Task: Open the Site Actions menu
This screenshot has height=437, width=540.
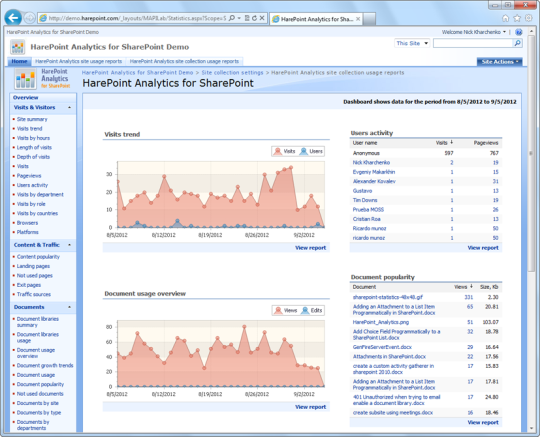Action: (x=499, y=62)
